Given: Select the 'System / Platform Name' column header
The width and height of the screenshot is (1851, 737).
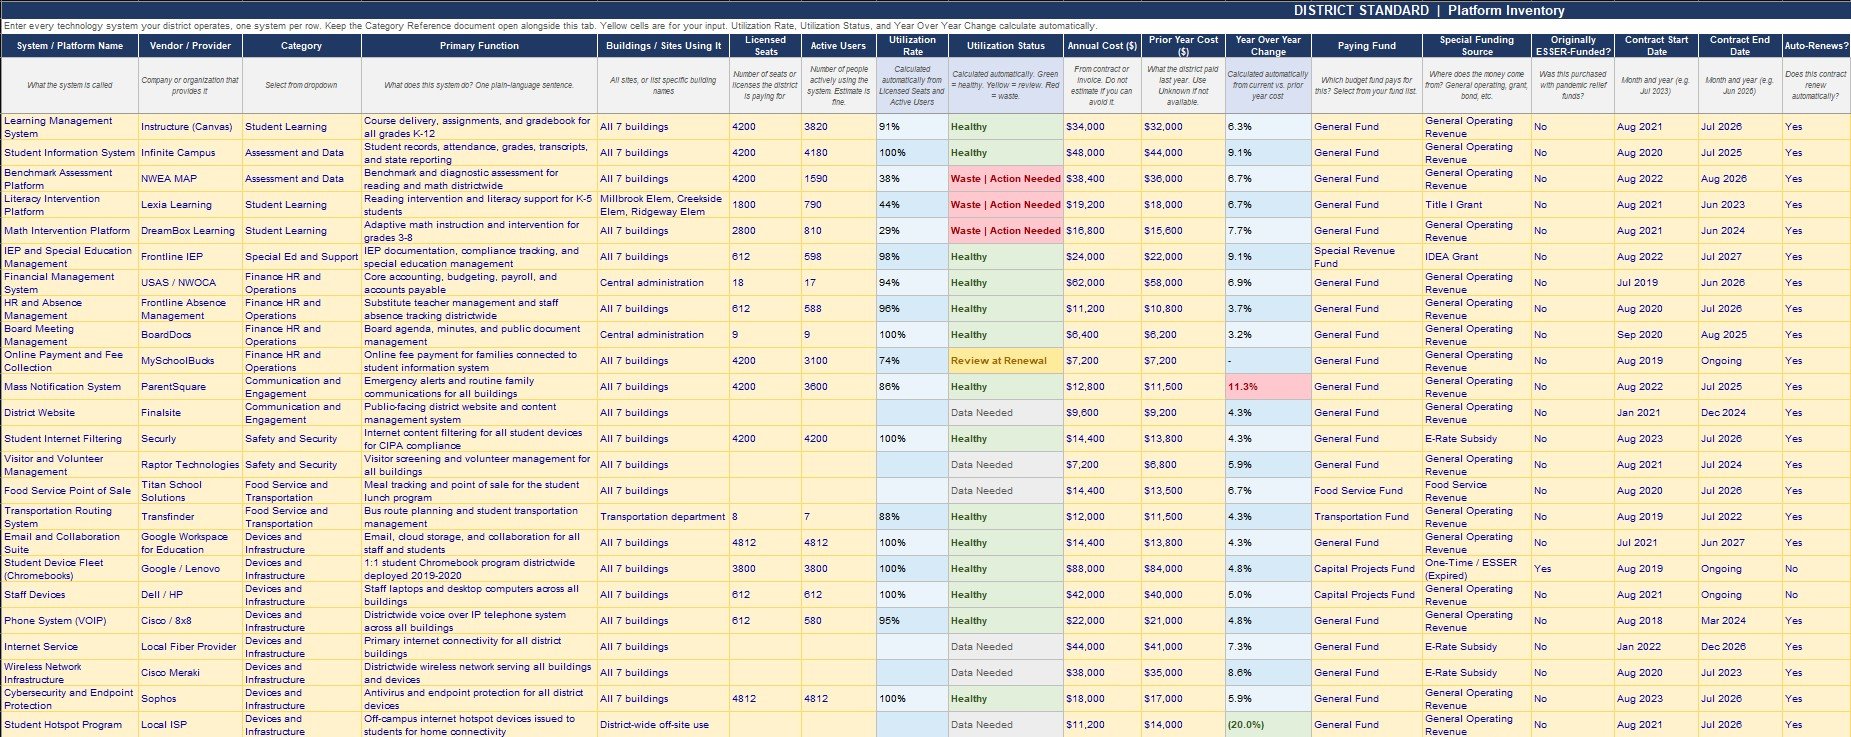Looking at the screenshot, I should pos(70,46).
